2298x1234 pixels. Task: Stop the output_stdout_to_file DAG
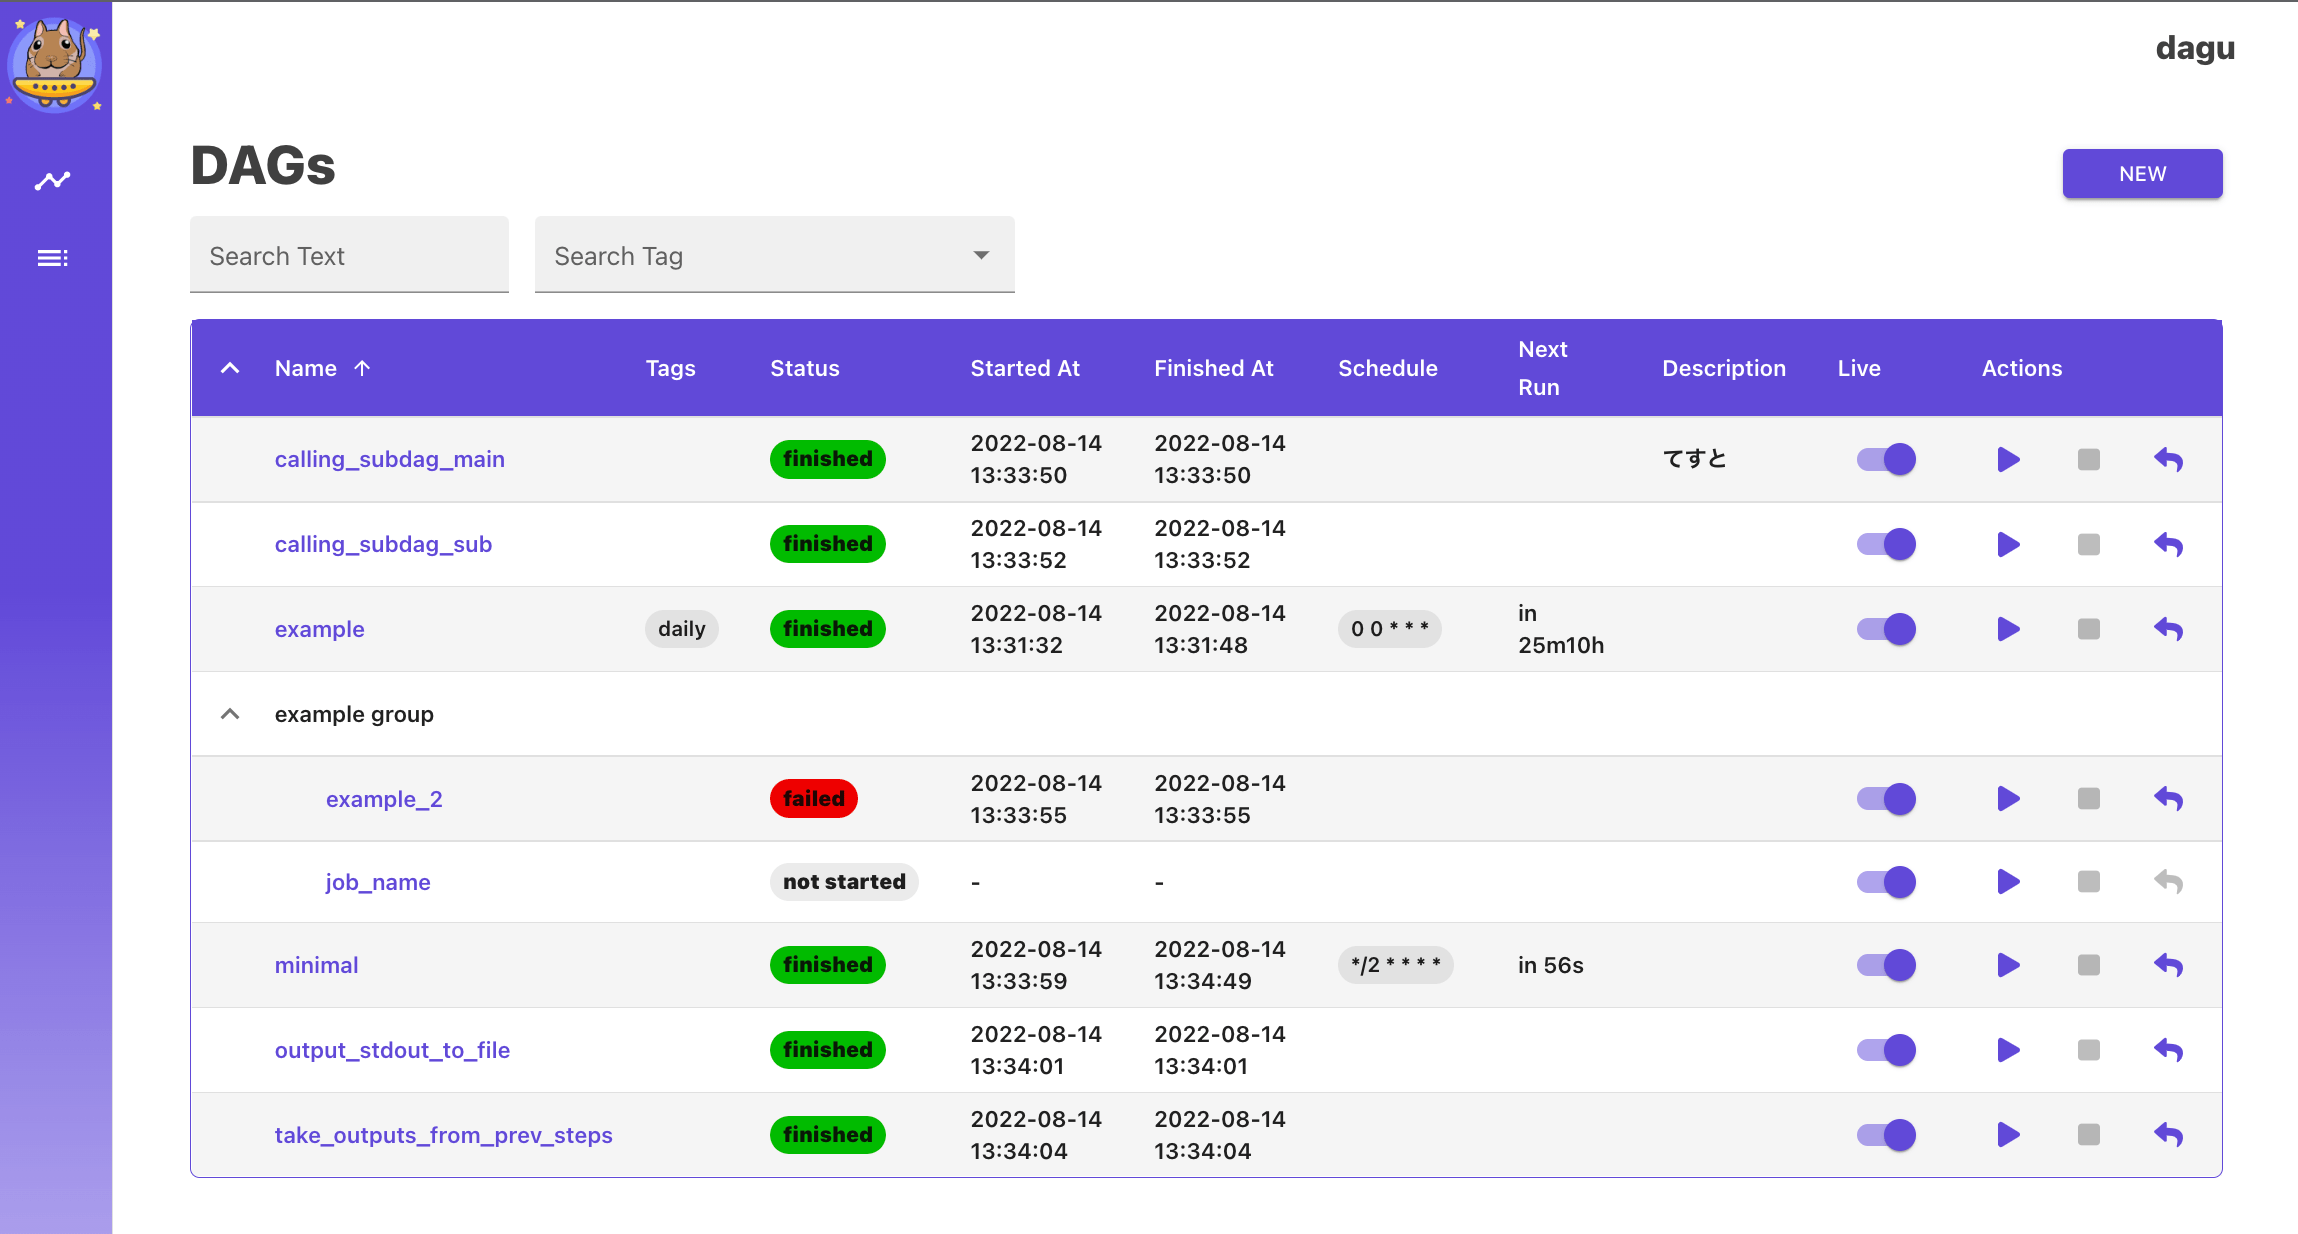[x=2088, y=1050]
